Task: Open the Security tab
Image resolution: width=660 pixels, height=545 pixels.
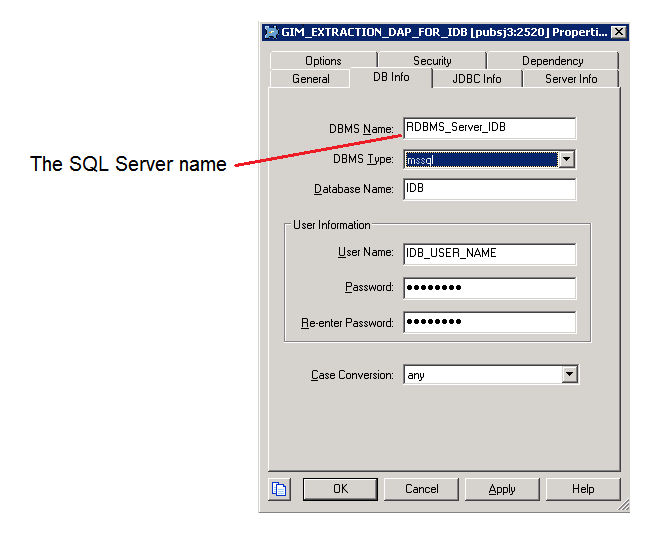Action: click(432, 61)
